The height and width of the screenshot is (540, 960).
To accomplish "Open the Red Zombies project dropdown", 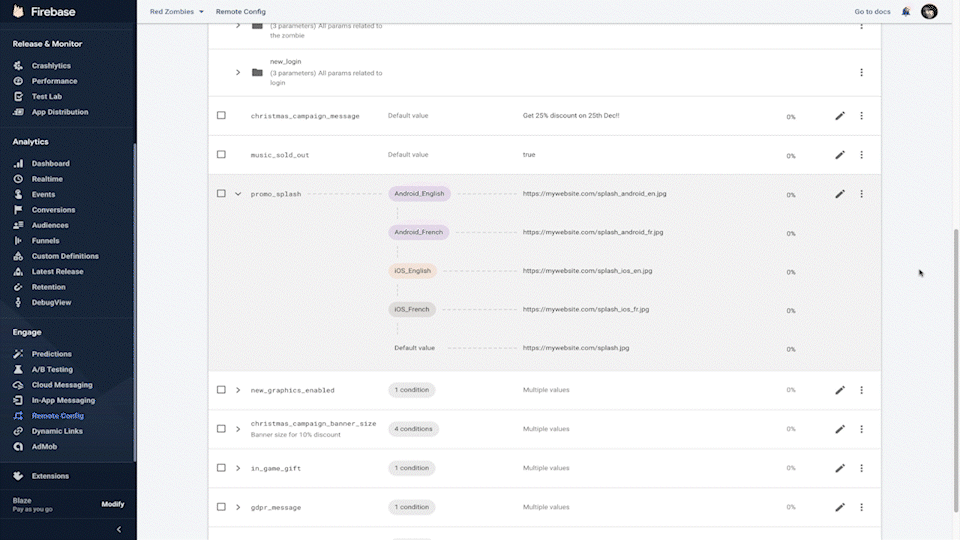I will [x=176, y=12].
